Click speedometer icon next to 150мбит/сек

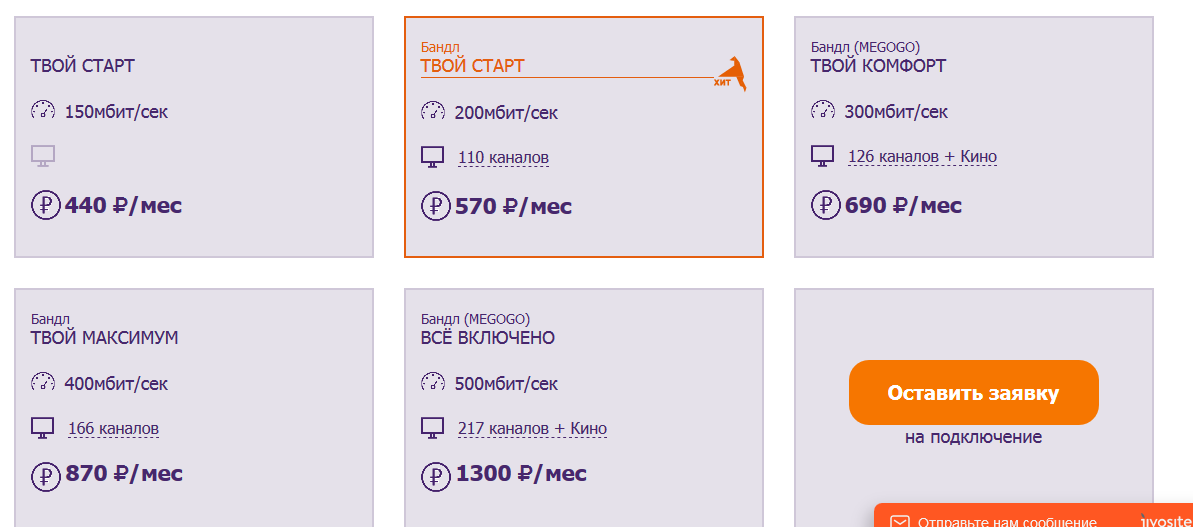tap(43, 110)
